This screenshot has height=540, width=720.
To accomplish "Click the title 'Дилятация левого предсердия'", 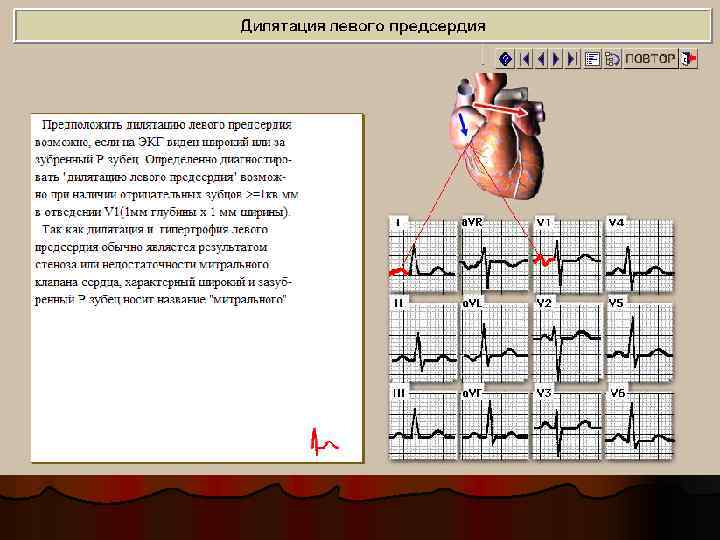I will [363, 25].
